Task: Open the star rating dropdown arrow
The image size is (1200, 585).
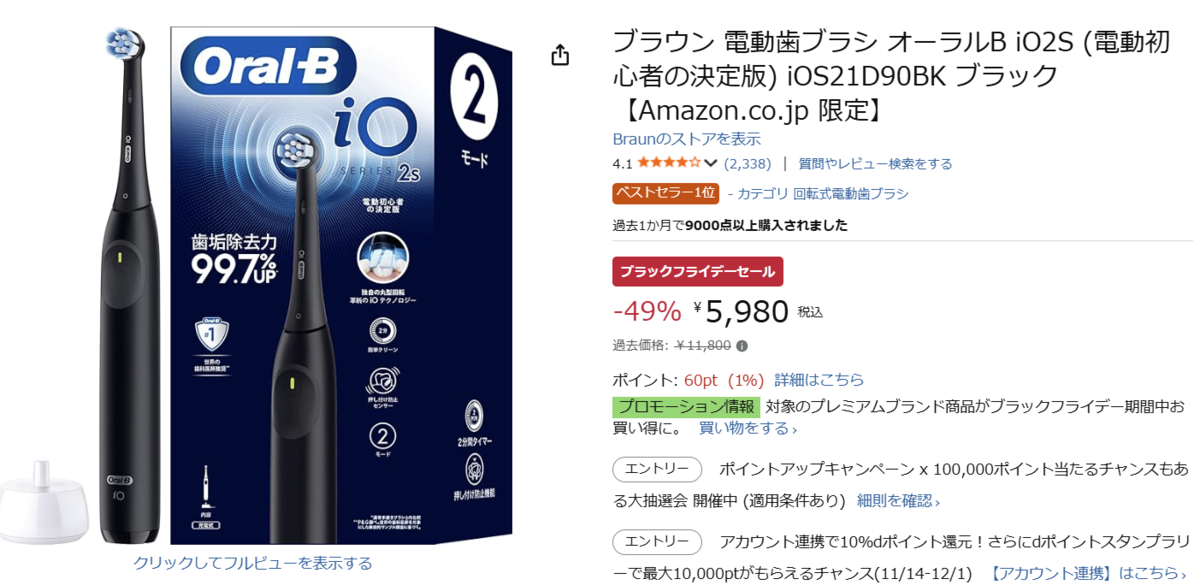Action: (711, 163)
